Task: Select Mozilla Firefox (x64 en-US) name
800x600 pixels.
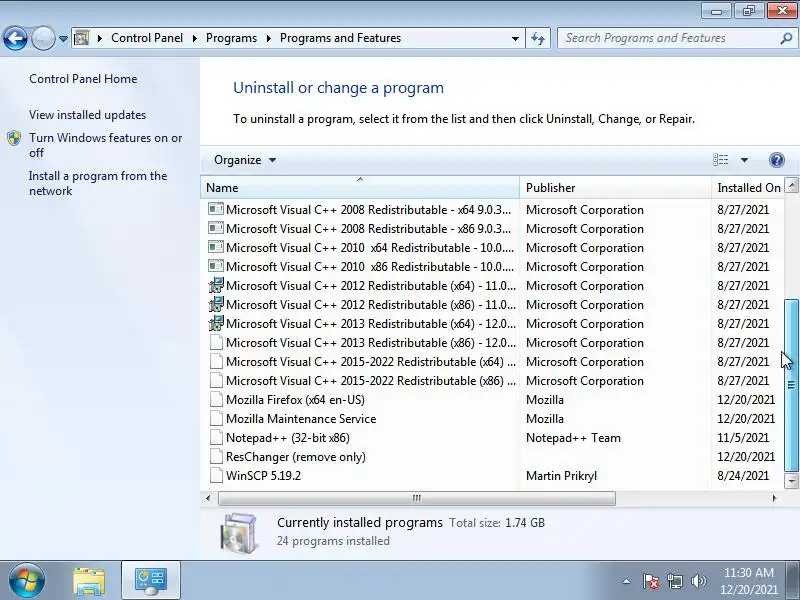Action: 295,400
